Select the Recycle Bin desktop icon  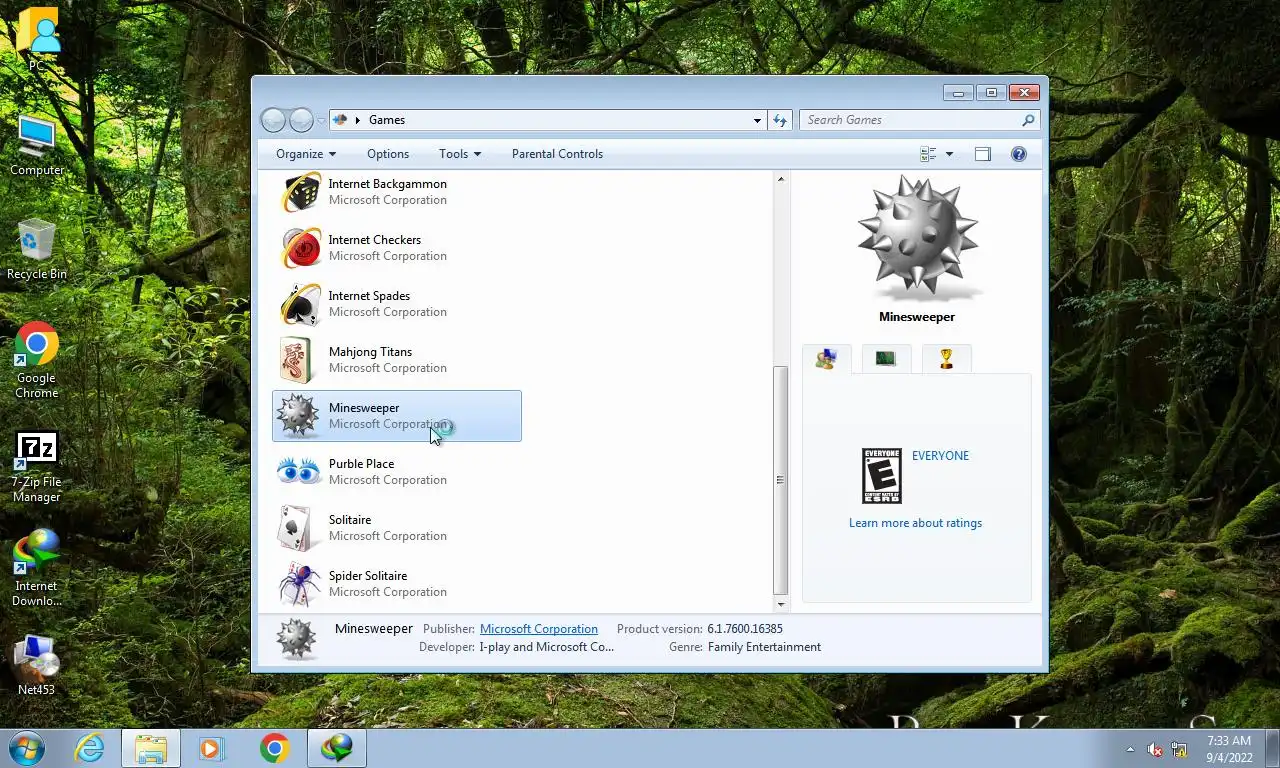[x=37, y=249]
